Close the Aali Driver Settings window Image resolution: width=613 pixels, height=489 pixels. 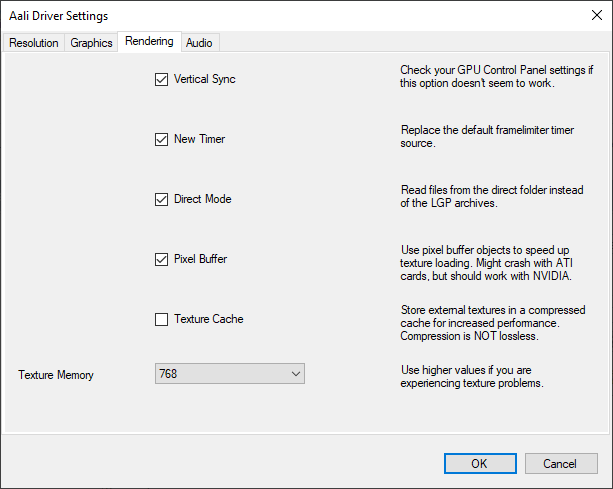[x=597, y=15]
